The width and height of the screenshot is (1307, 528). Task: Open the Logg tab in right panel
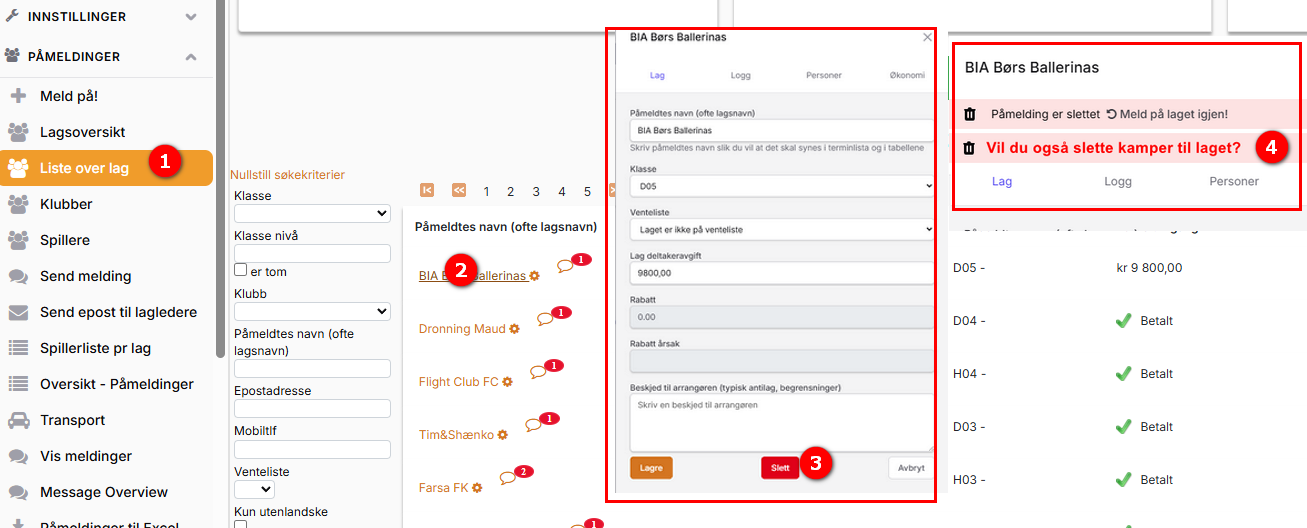(x=1118, y=181)
